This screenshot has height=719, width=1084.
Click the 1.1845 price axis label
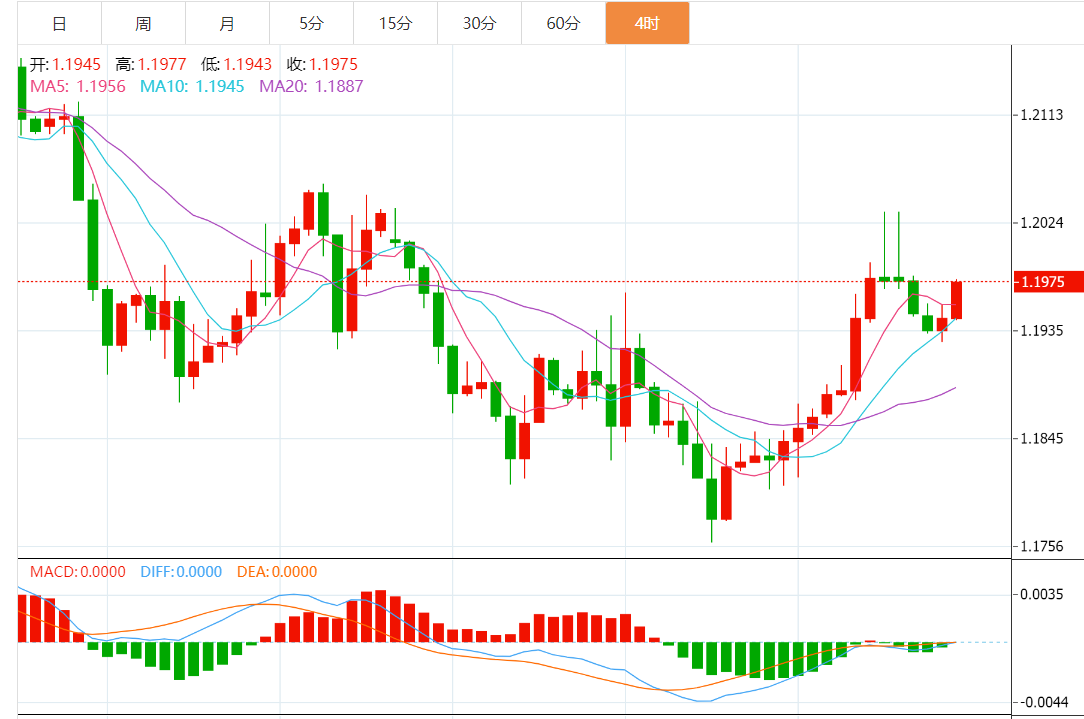pyautogui.click(x=1042, y=438)
